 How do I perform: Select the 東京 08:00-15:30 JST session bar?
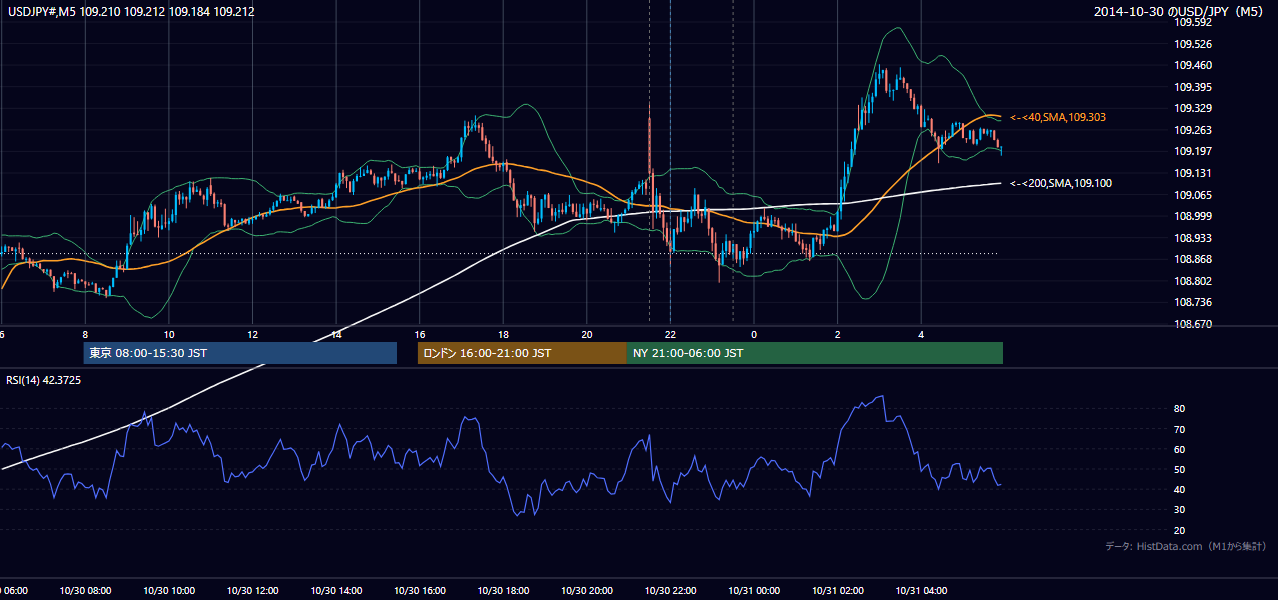click(x=240, y=353)
